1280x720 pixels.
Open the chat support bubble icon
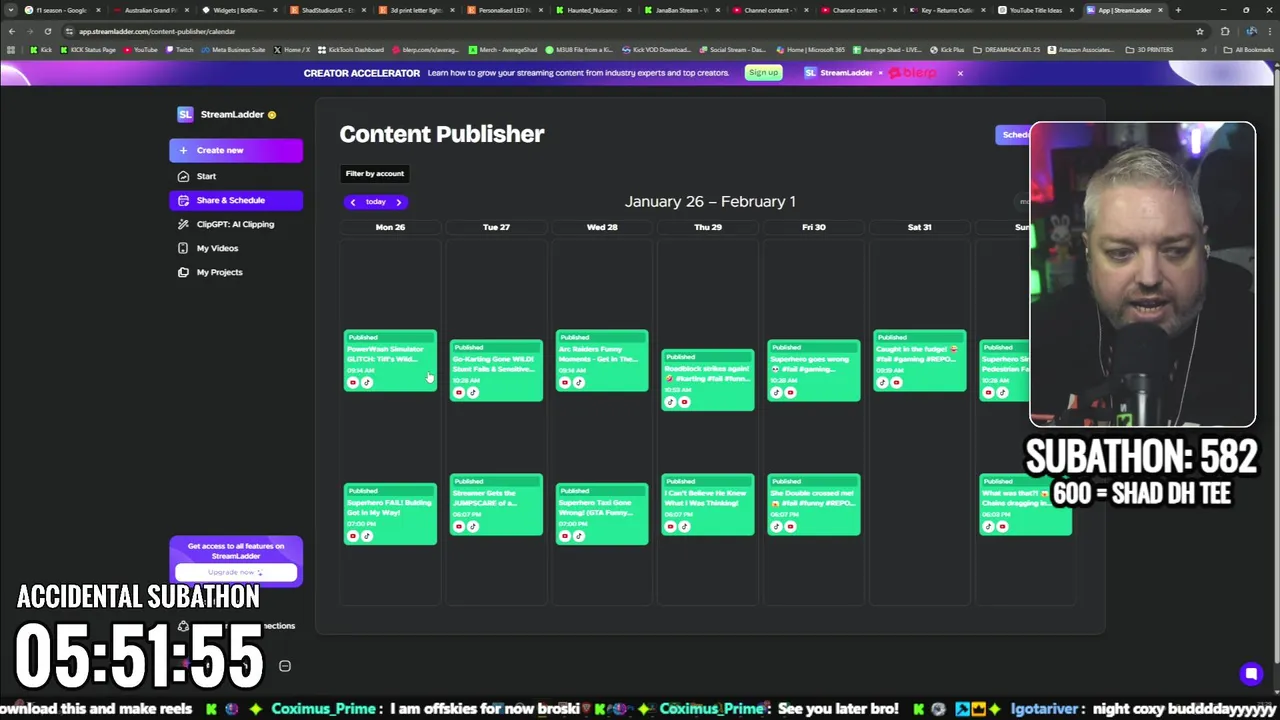point(1251,674)
